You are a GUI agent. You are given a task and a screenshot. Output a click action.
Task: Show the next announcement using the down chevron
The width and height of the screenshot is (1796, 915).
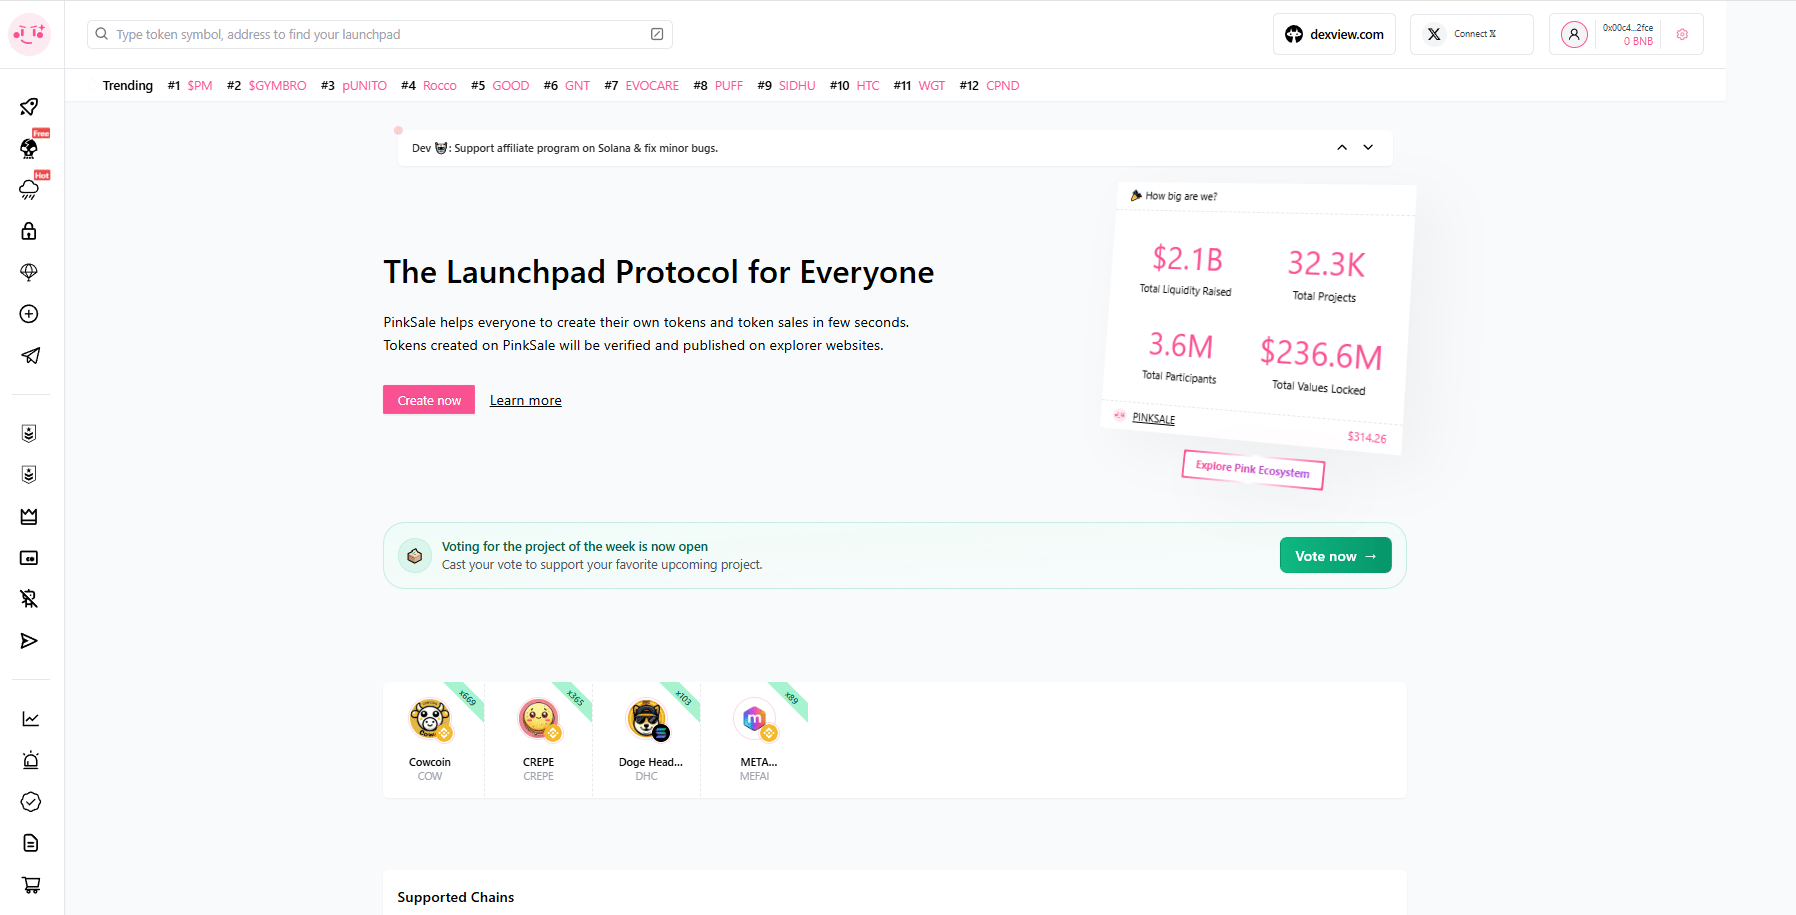1368,147
